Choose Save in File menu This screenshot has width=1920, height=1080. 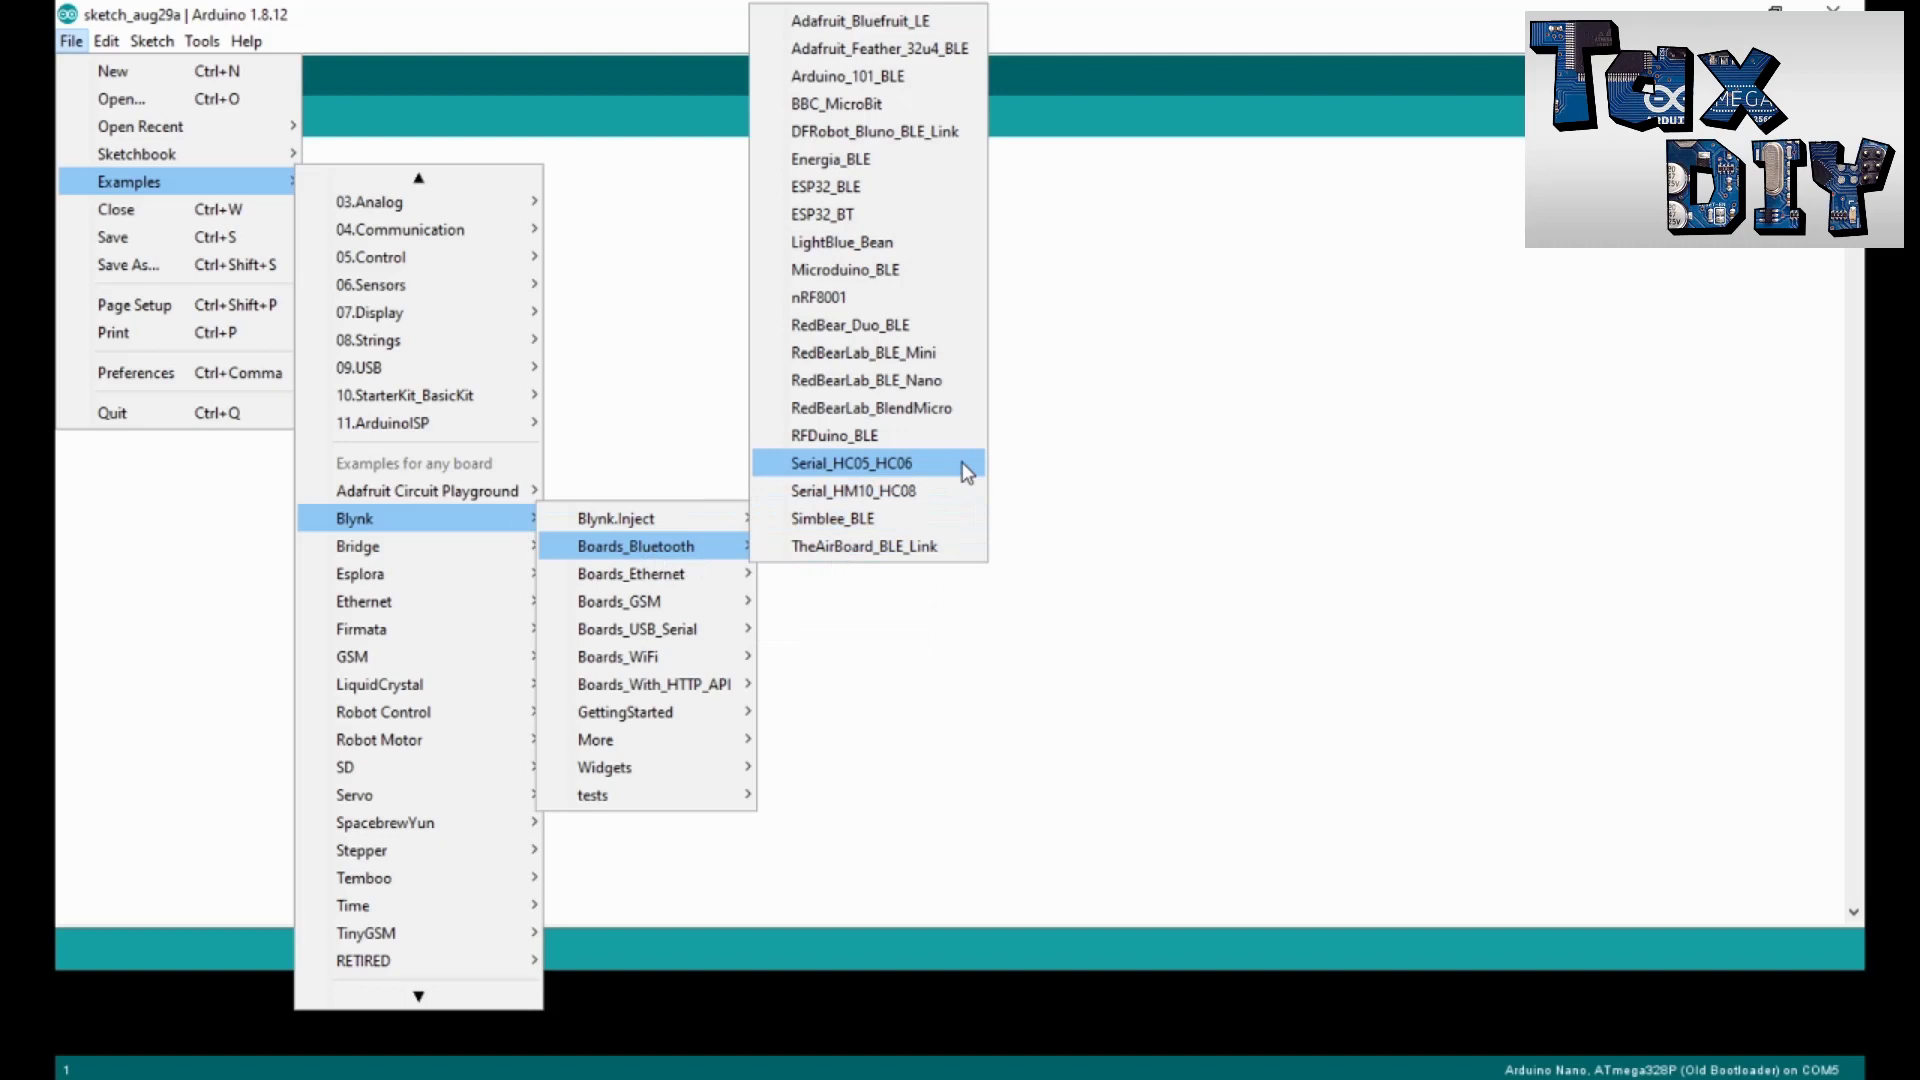pos(178,237)
